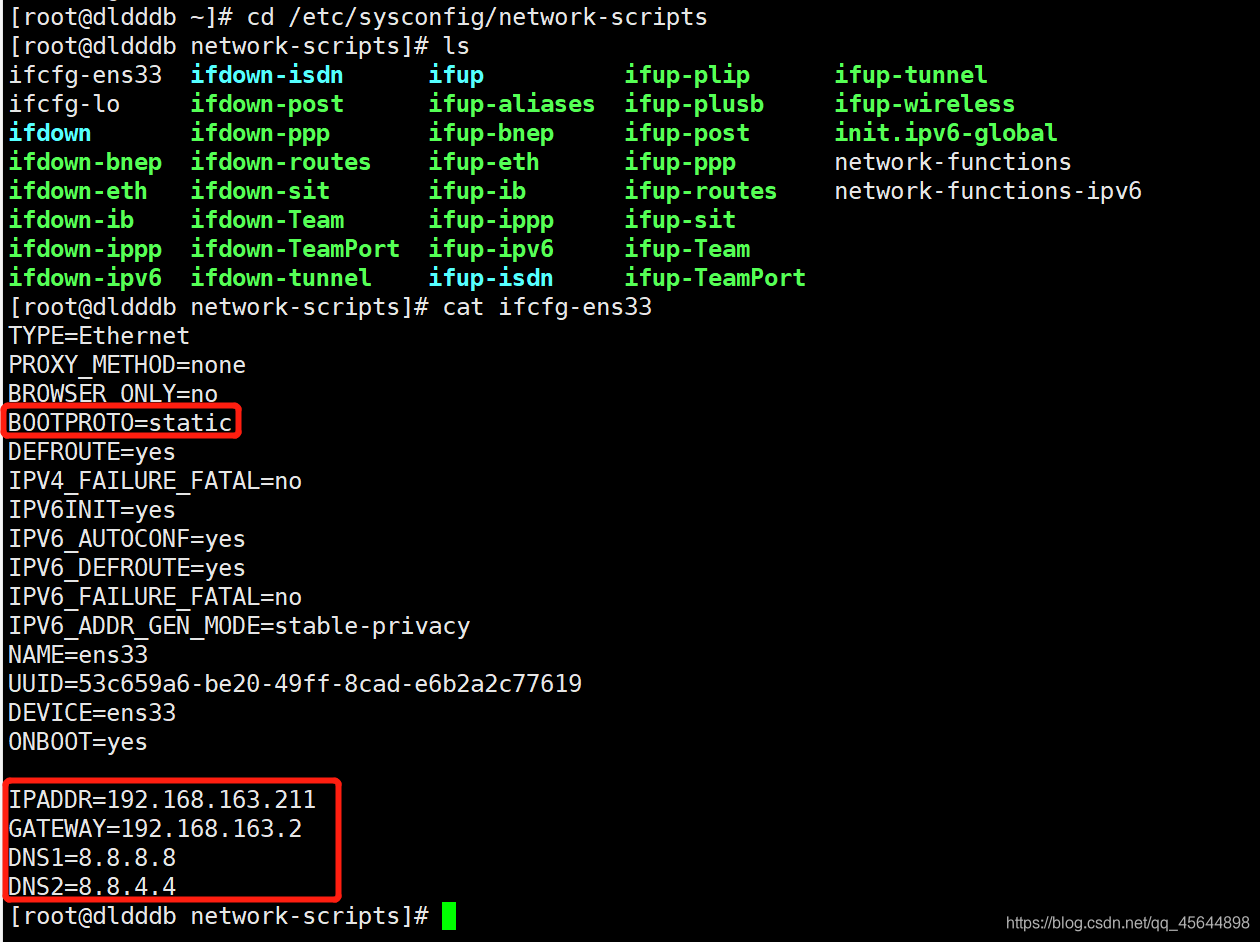
Task: Select the ifup-aliases file name
Action: 512,104
